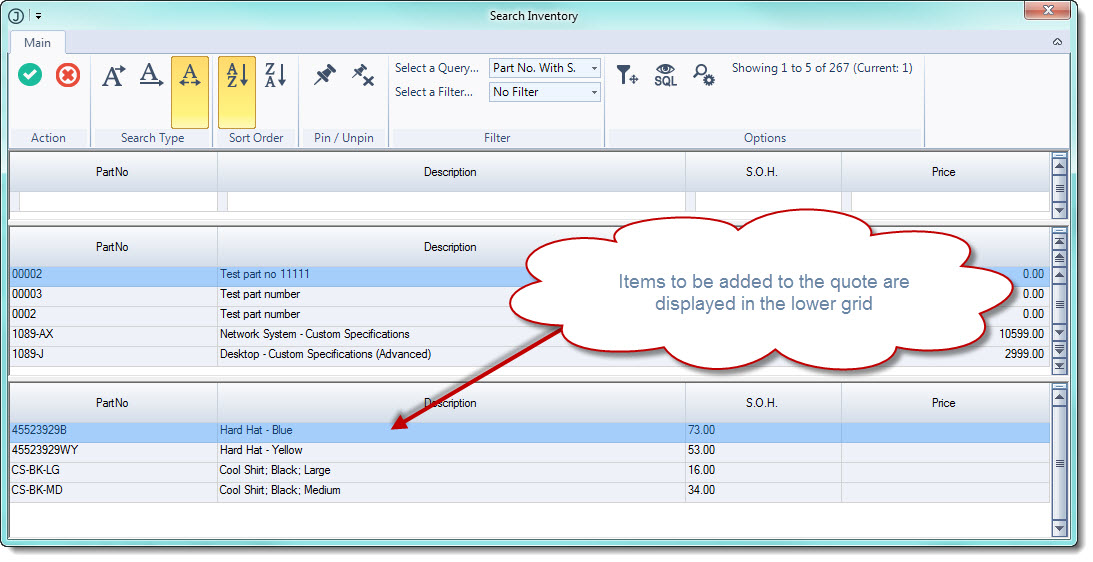Toggle the highlighted 'contains' search type icon
1093x562 pixels.
pos(190,92)
